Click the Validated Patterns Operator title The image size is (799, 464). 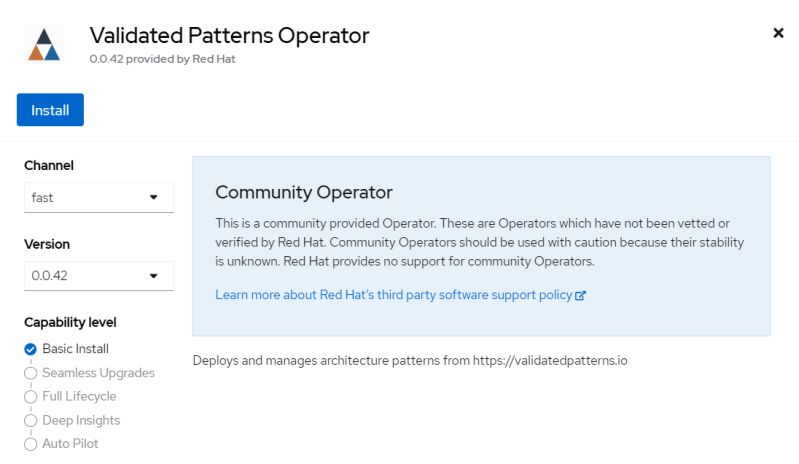229,36
